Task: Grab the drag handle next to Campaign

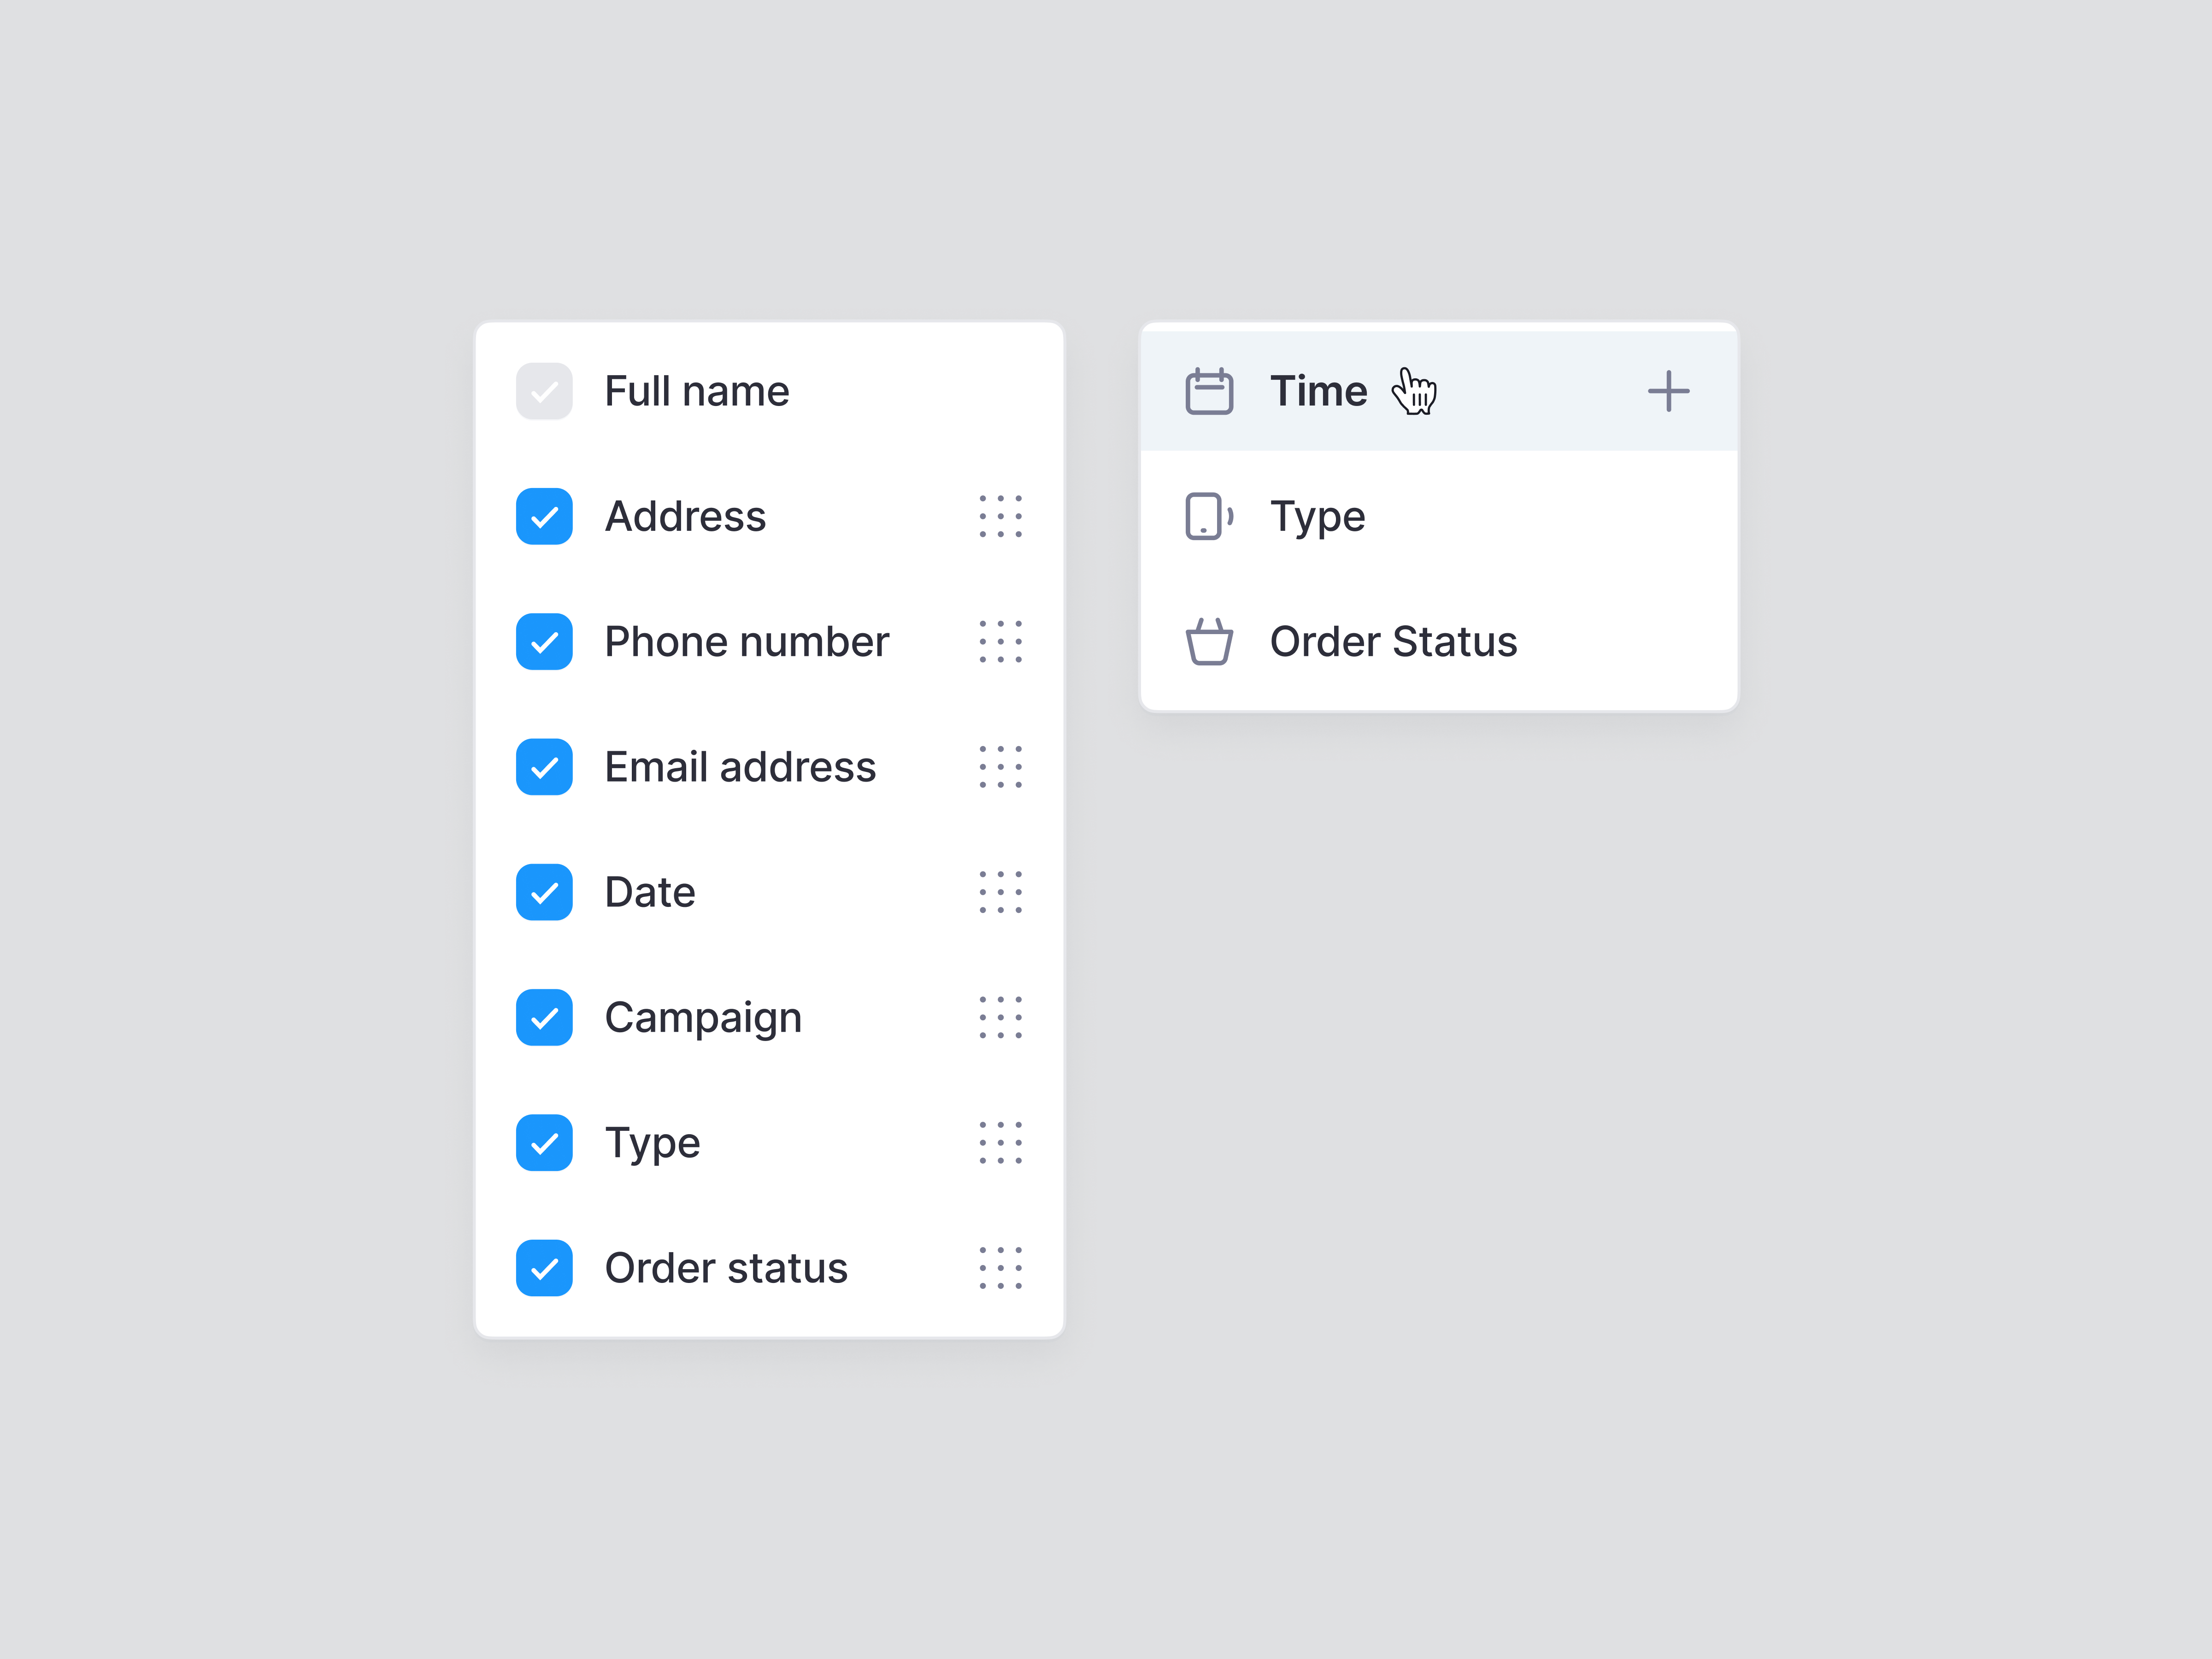Action: coord(1000,1017)
